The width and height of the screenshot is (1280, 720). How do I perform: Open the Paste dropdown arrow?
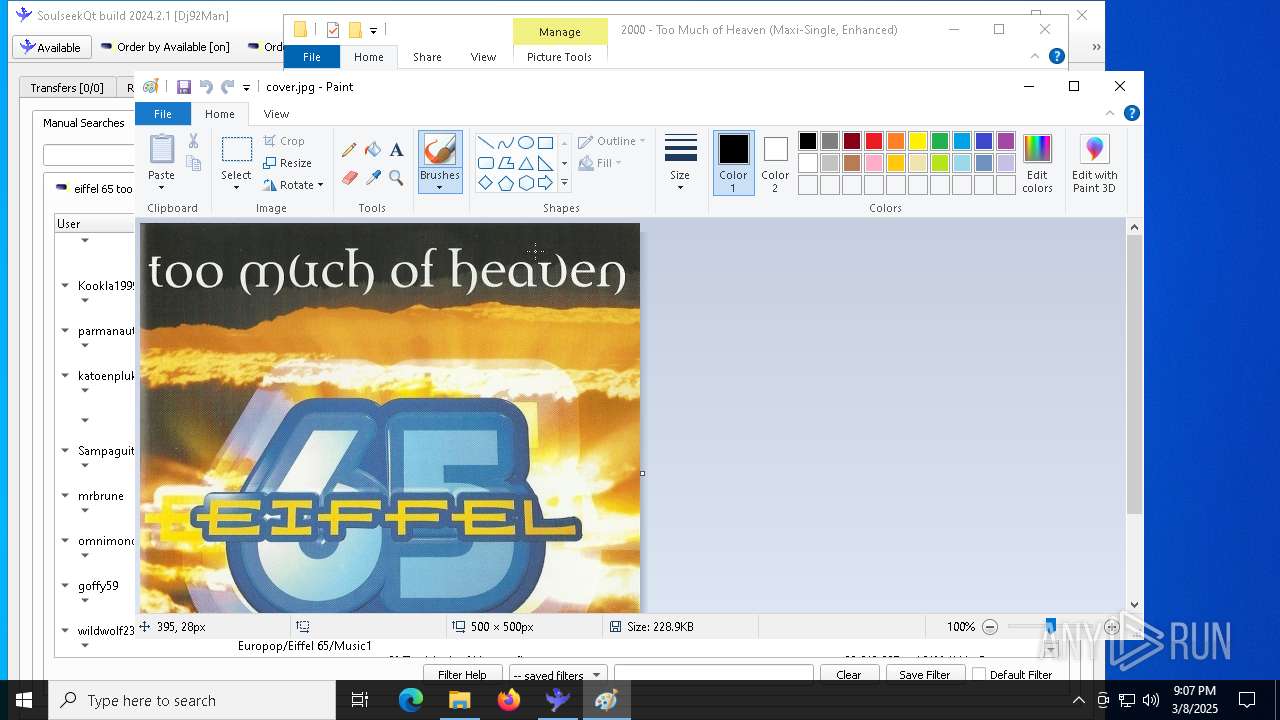coord(161,188)
